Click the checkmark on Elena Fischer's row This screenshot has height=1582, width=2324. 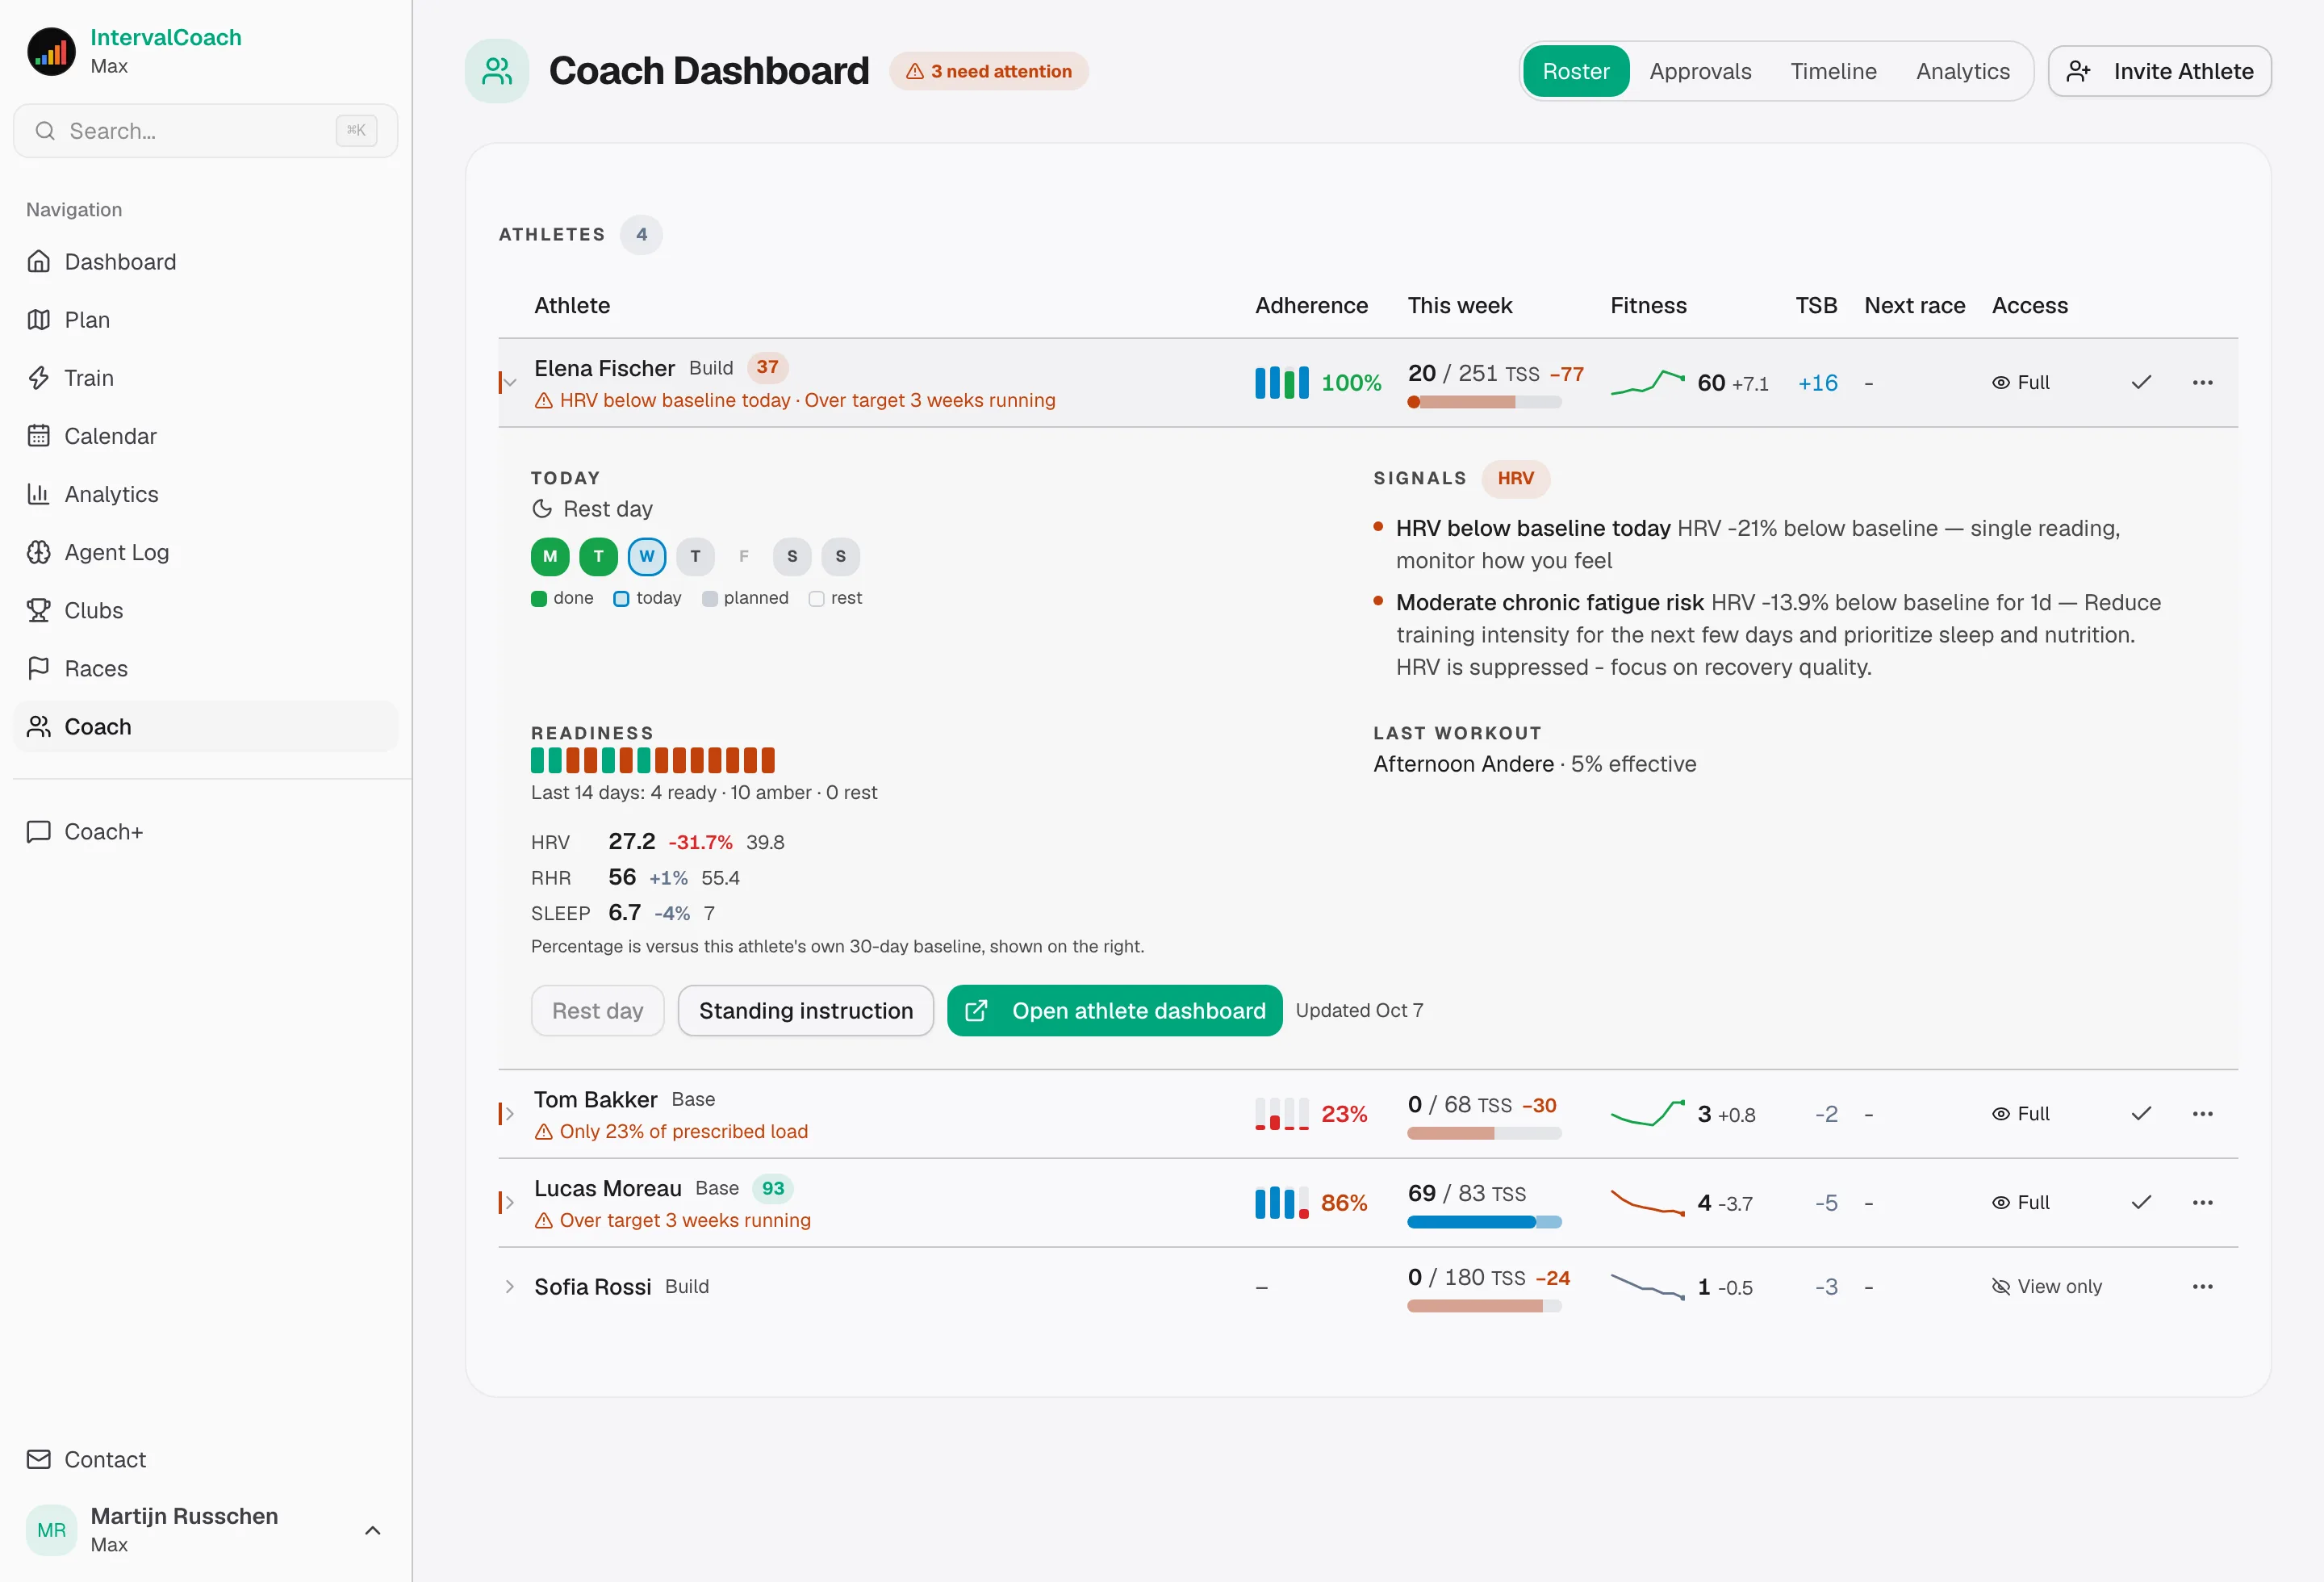click(2141, 382)
